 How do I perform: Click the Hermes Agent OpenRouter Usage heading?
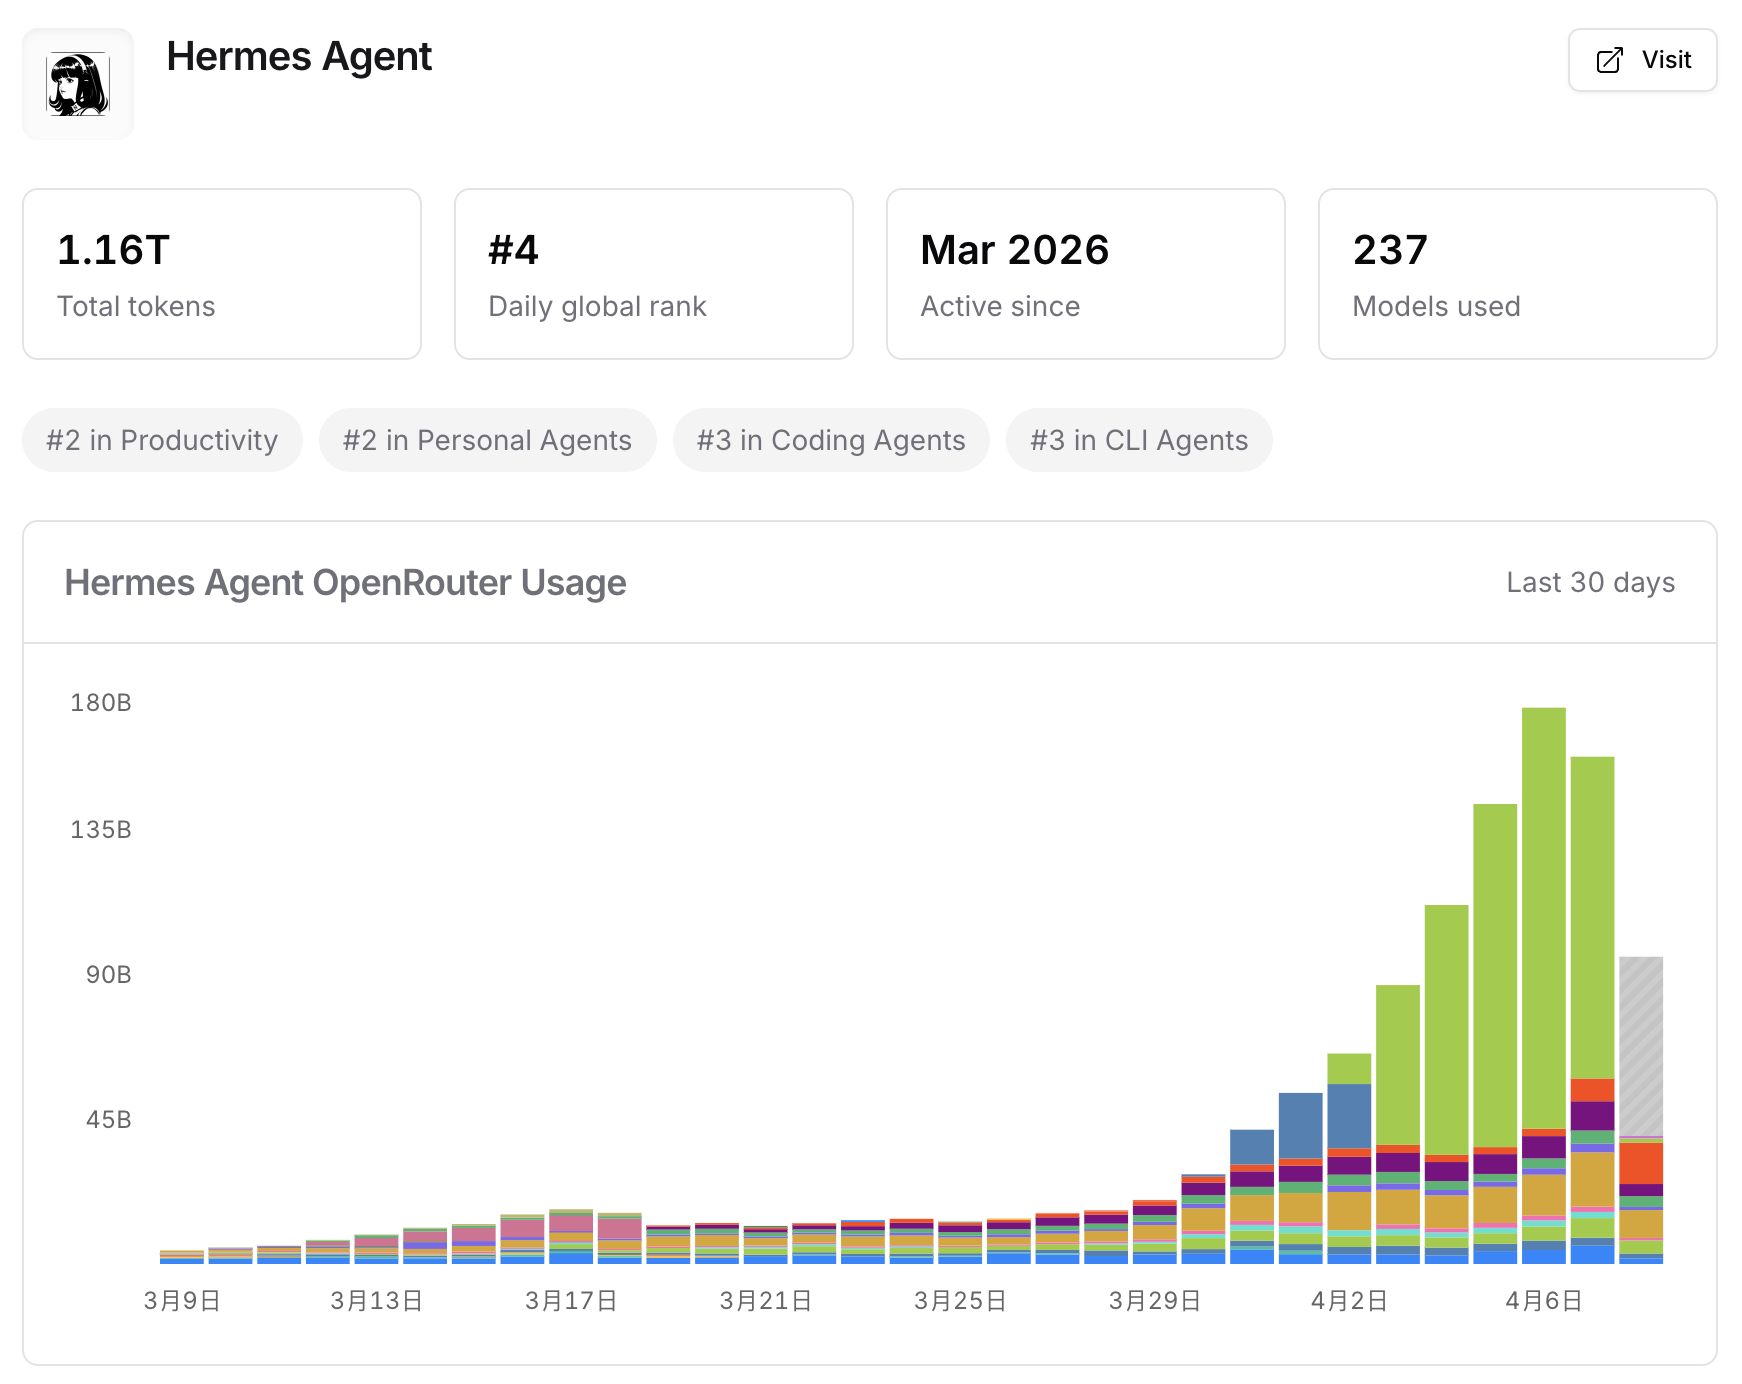tap(345, 582)
